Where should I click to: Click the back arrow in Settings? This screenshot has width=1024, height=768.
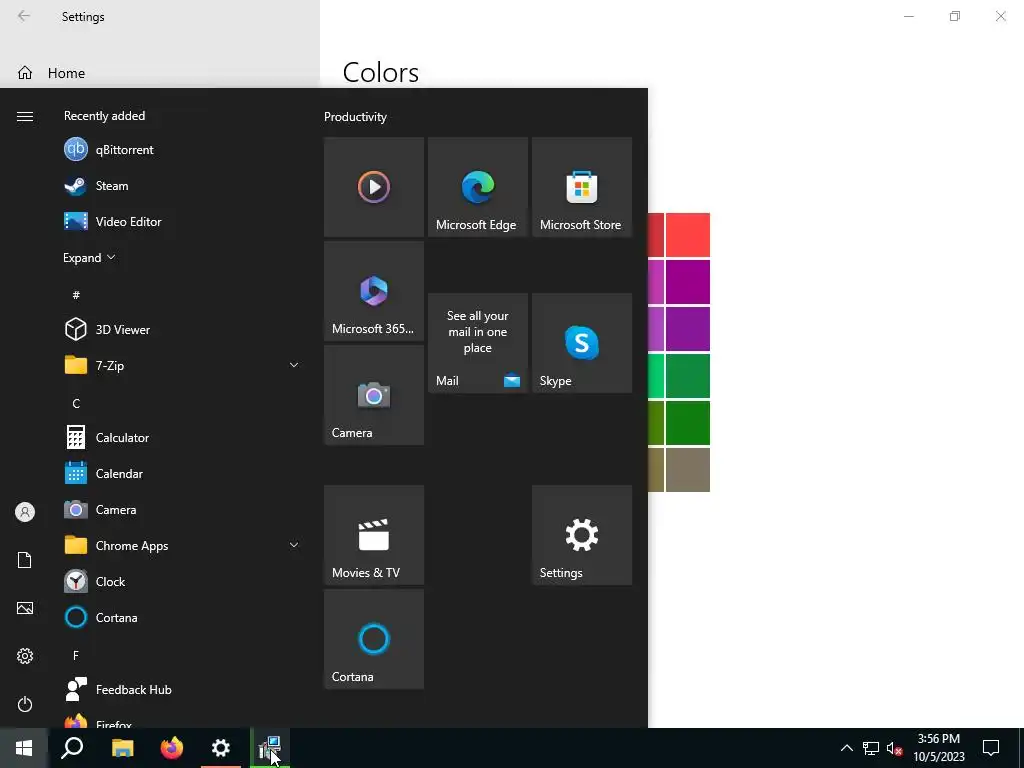tap(24, 16)
